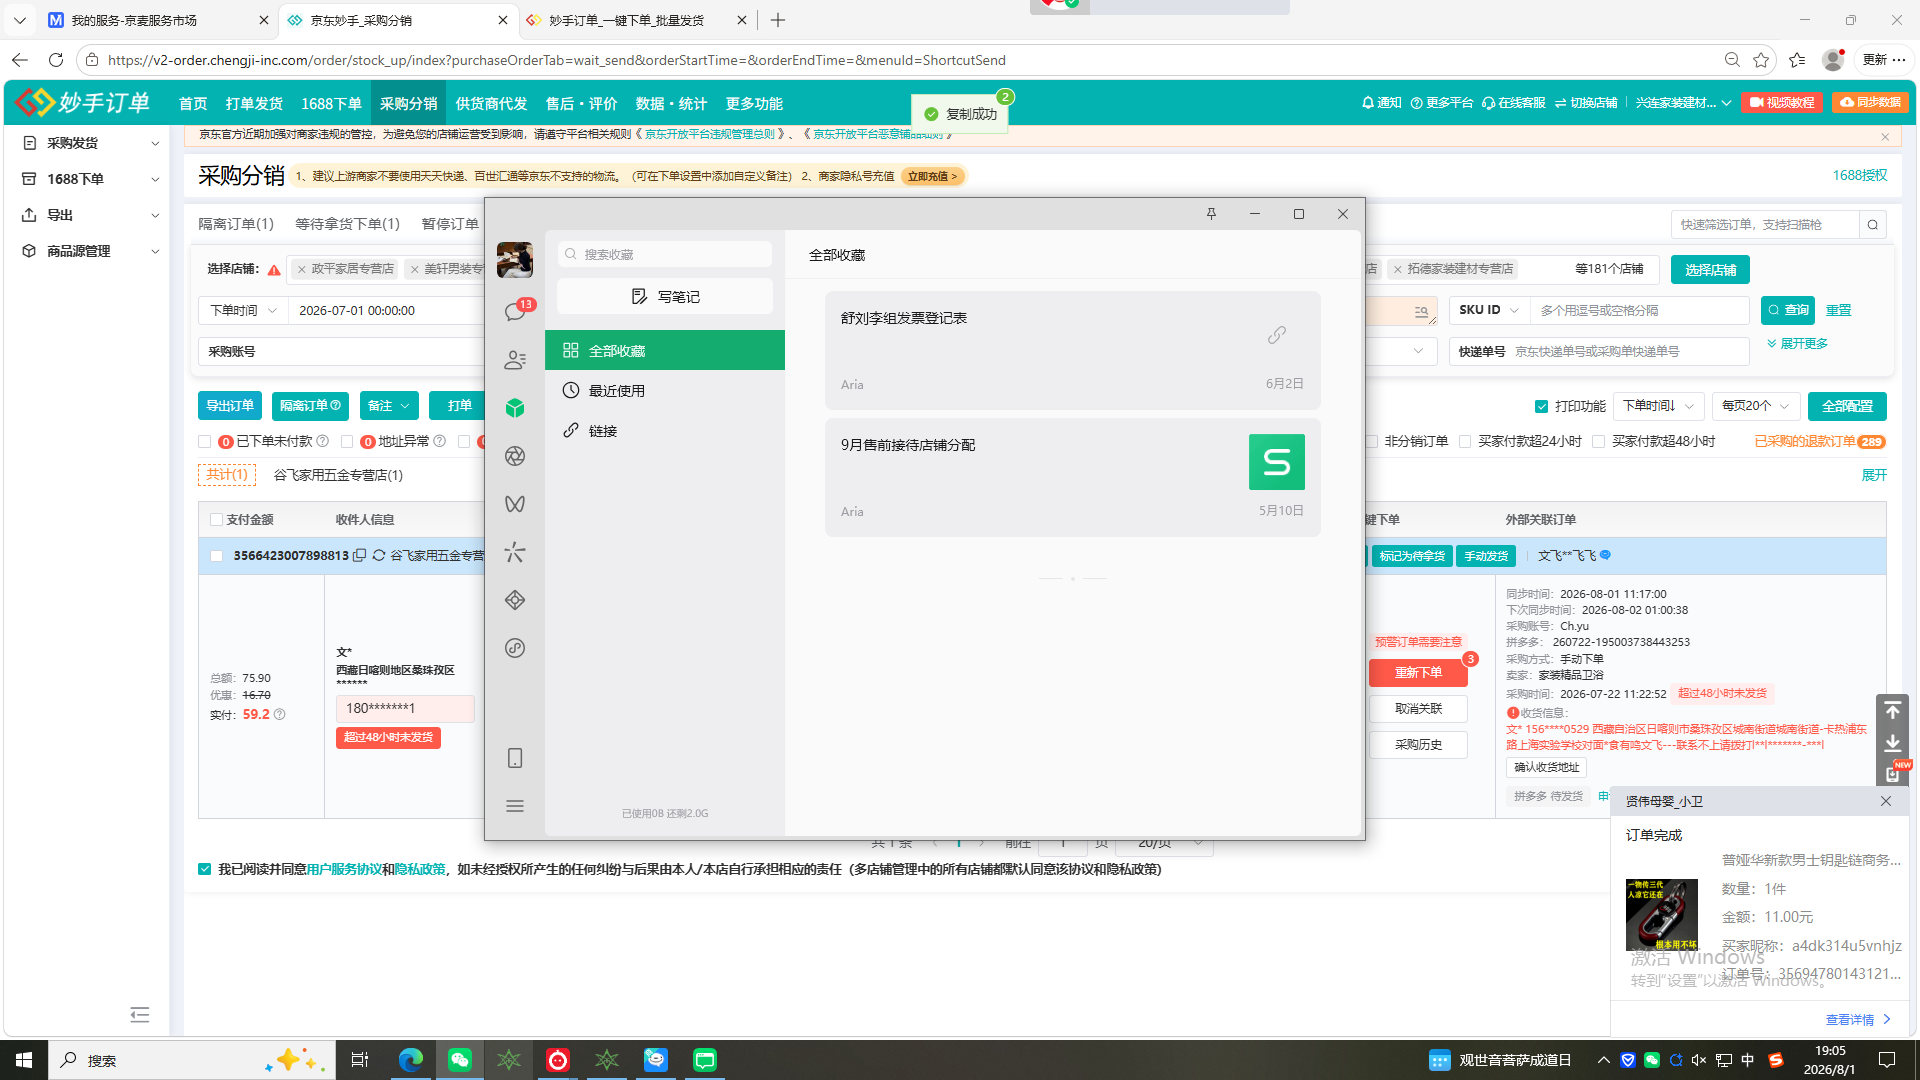Viewport: 1920px width, 1080px height.
Task: Expand 导出 sidebar section
Action: [x=91, y=215]
